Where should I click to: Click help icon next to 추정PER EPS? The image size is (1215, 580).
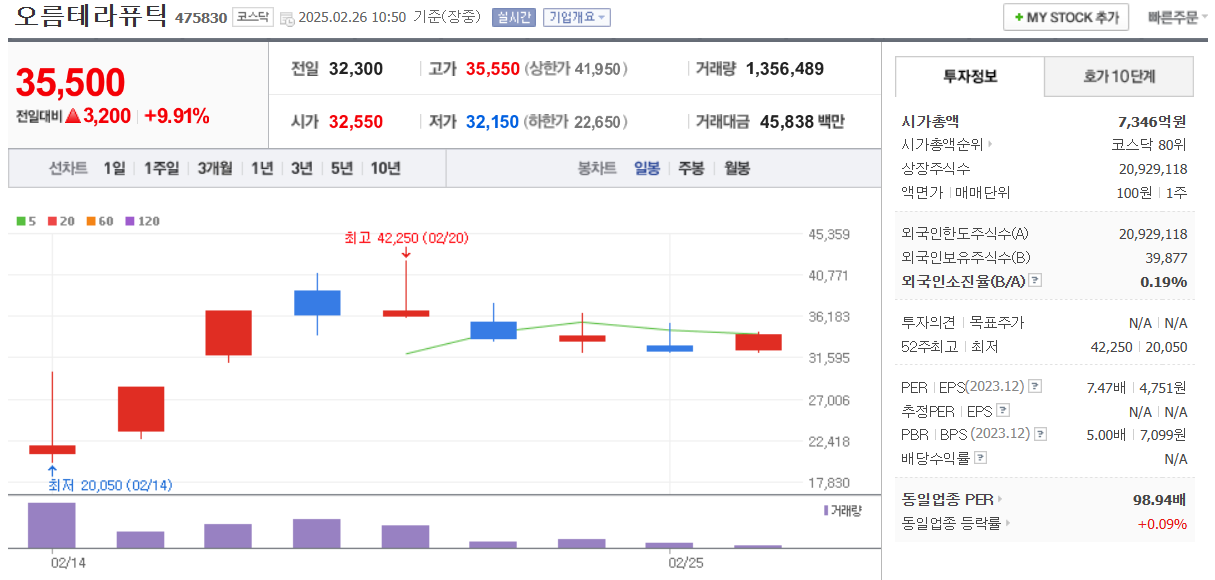(x=1003, y=410)
